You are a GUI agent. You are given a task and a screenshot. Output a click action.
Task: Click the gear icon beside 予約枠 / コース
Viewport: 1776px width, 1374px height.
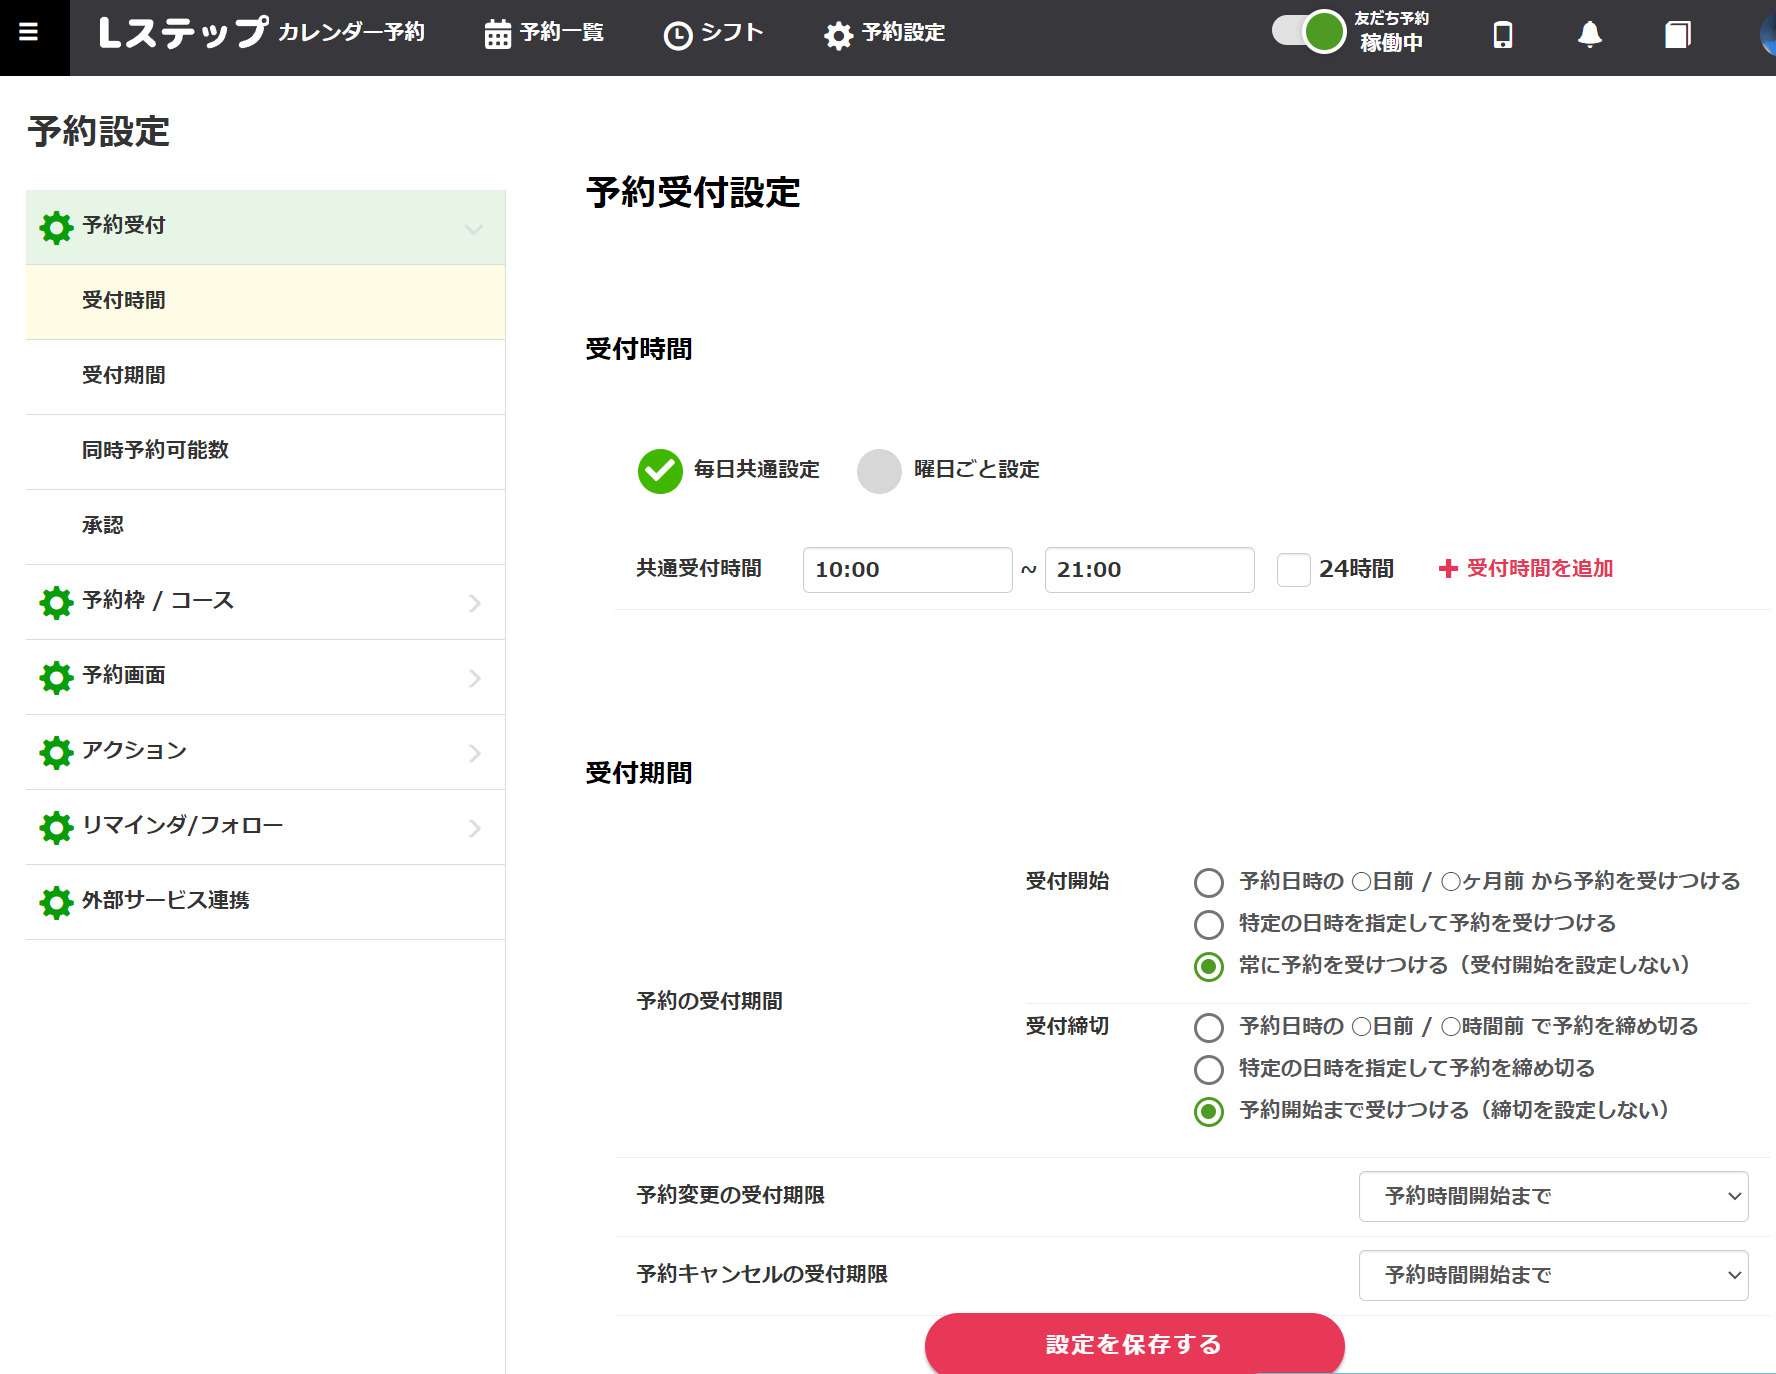56,602
